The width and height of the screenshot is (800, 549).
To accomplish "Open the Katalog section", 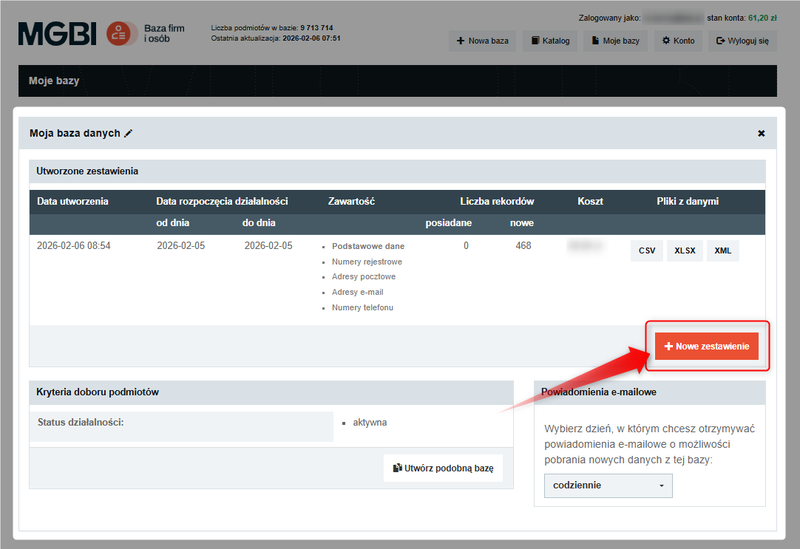I will coord(550,41).
